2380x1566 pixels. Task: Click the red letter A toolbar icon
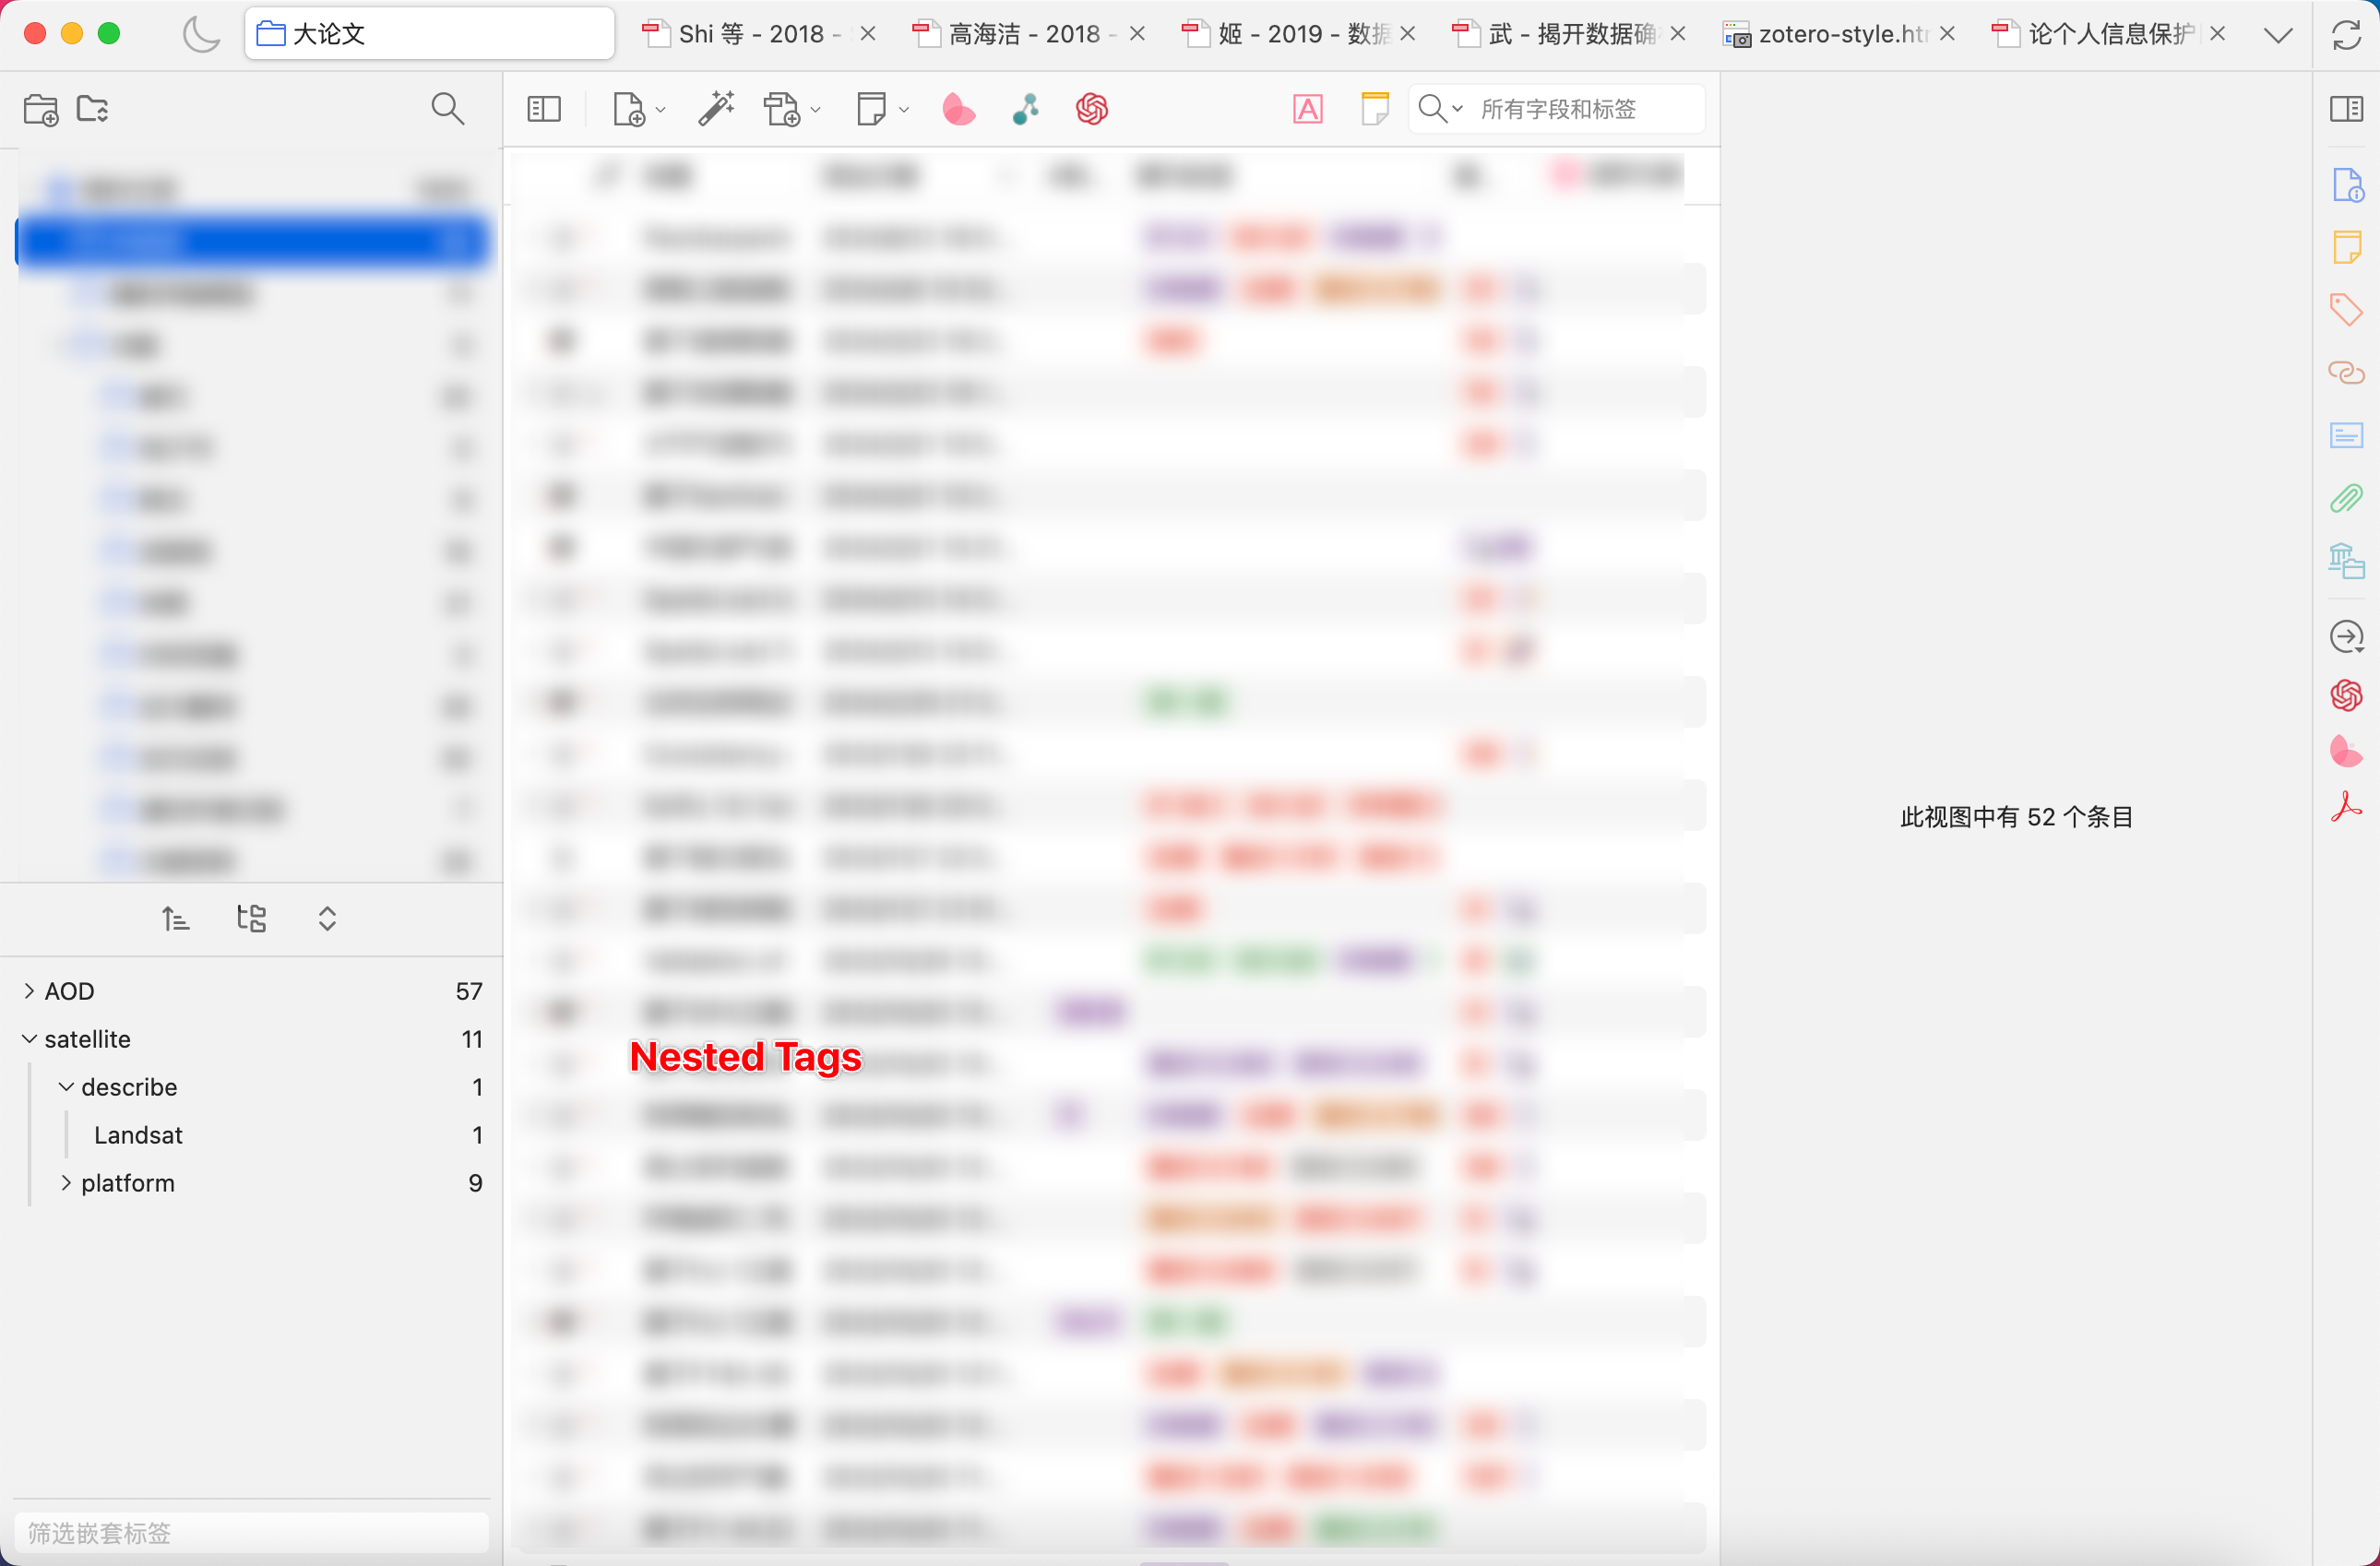[1308, 109]
